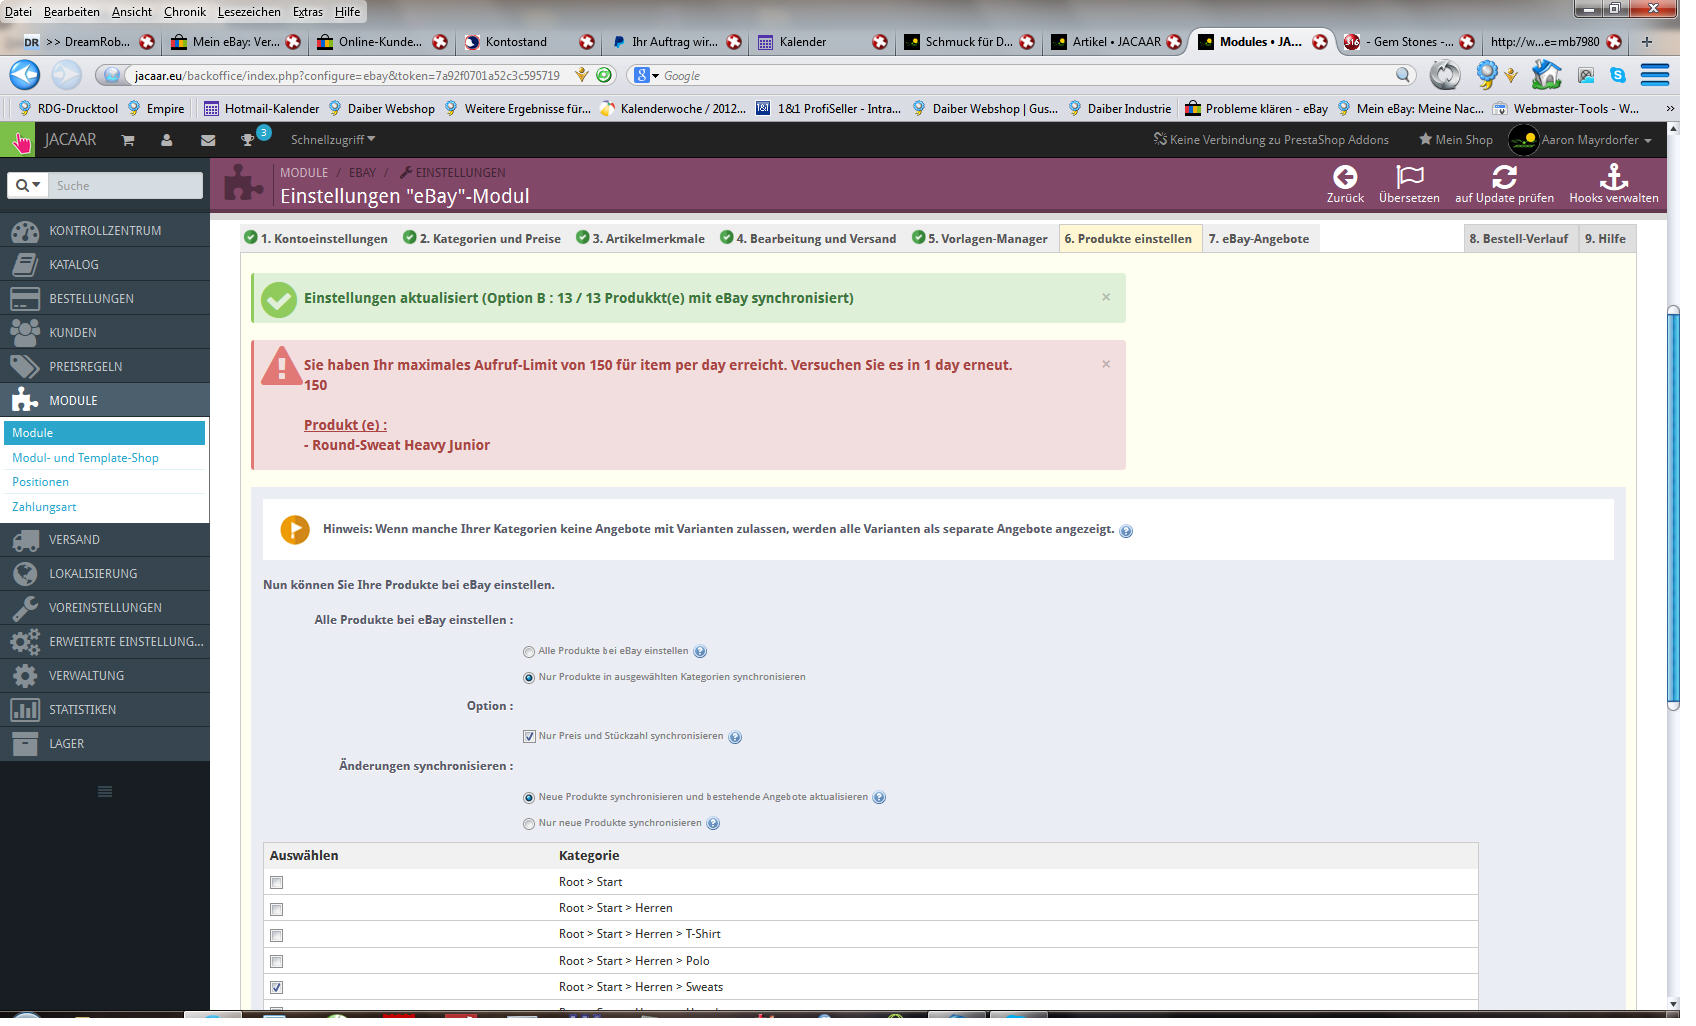This screenshot has height=1026, width=1696.
Task: Check the Herren > Polo category checkbox
Action: coord(277,962)
